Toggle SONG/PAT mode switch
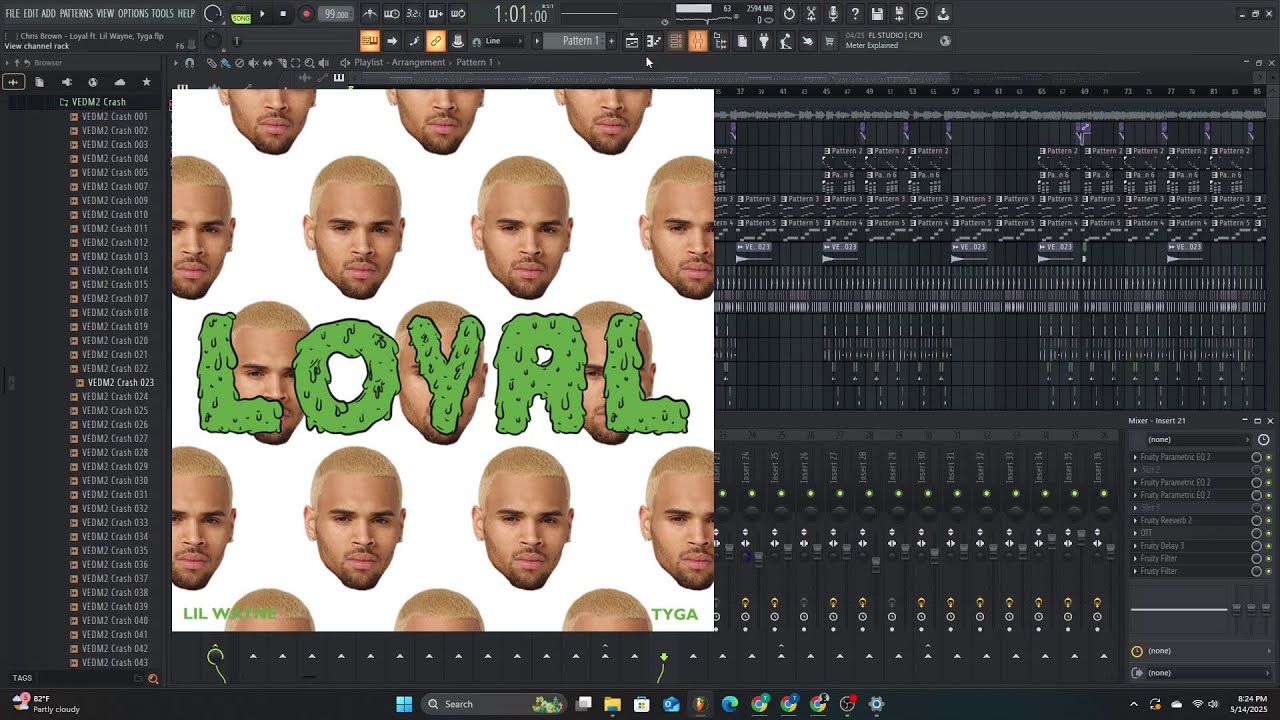Image resolution: width=1280 pixels, height=720 pixels. tap(241, 15)
